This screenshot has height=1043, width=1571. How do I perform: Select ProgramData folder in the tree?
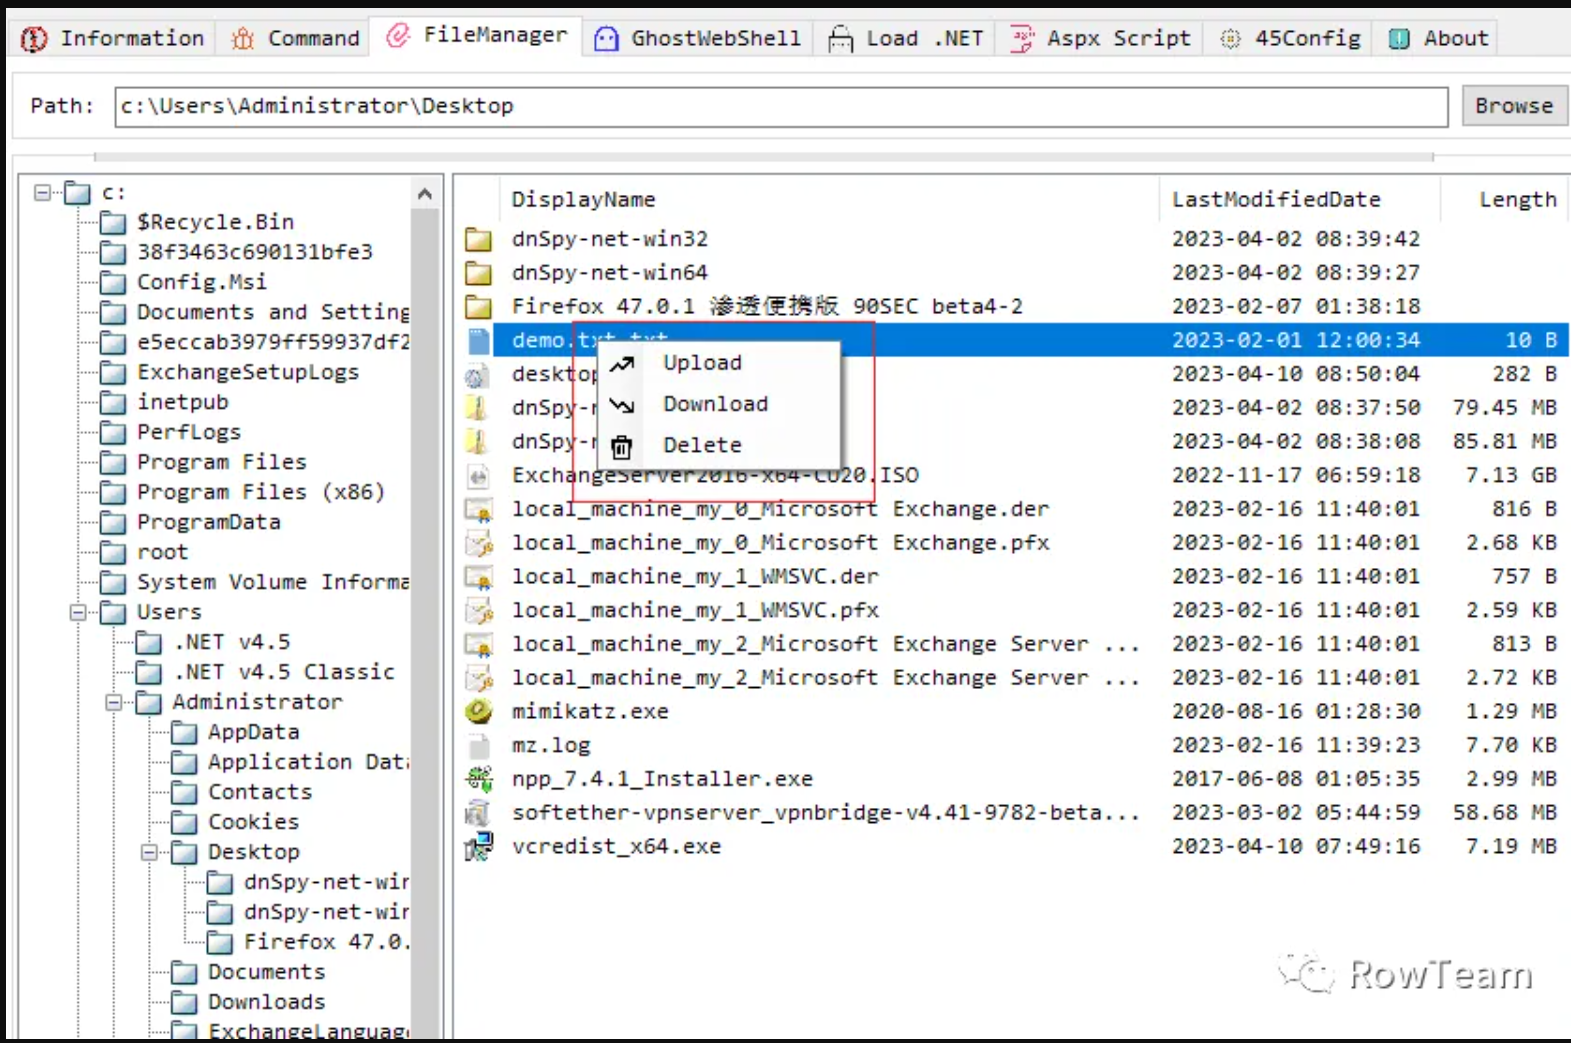[208, 522]
